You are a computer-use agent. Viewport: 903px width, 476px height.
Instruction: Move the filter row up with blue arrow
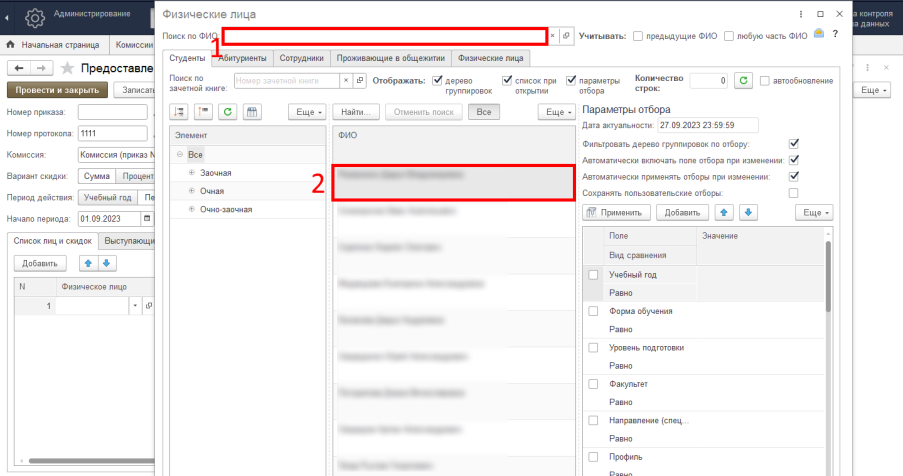(724, 212)
